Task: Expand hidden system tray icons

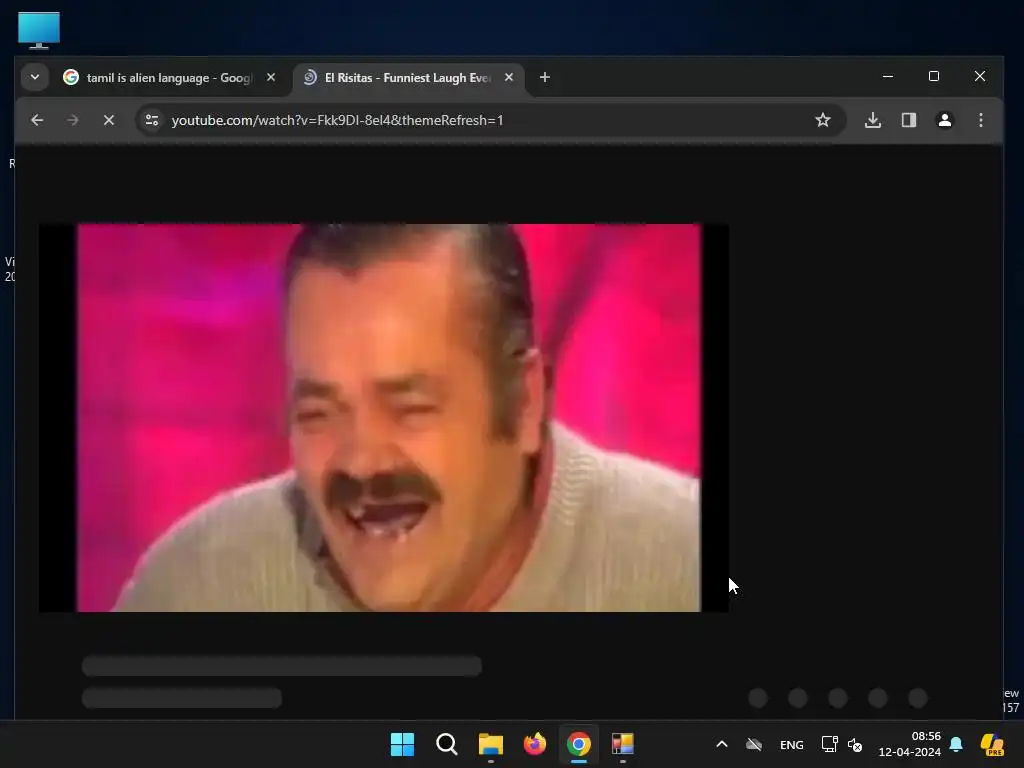Action: tap(722, 744)
